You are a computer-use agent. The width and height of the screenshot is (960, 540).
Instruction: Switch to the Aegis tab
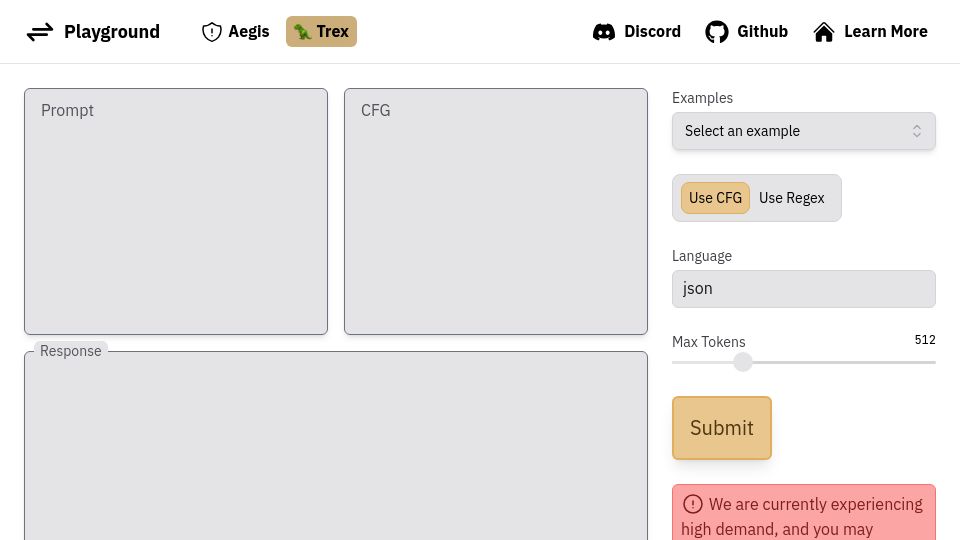tap(236, 32)
